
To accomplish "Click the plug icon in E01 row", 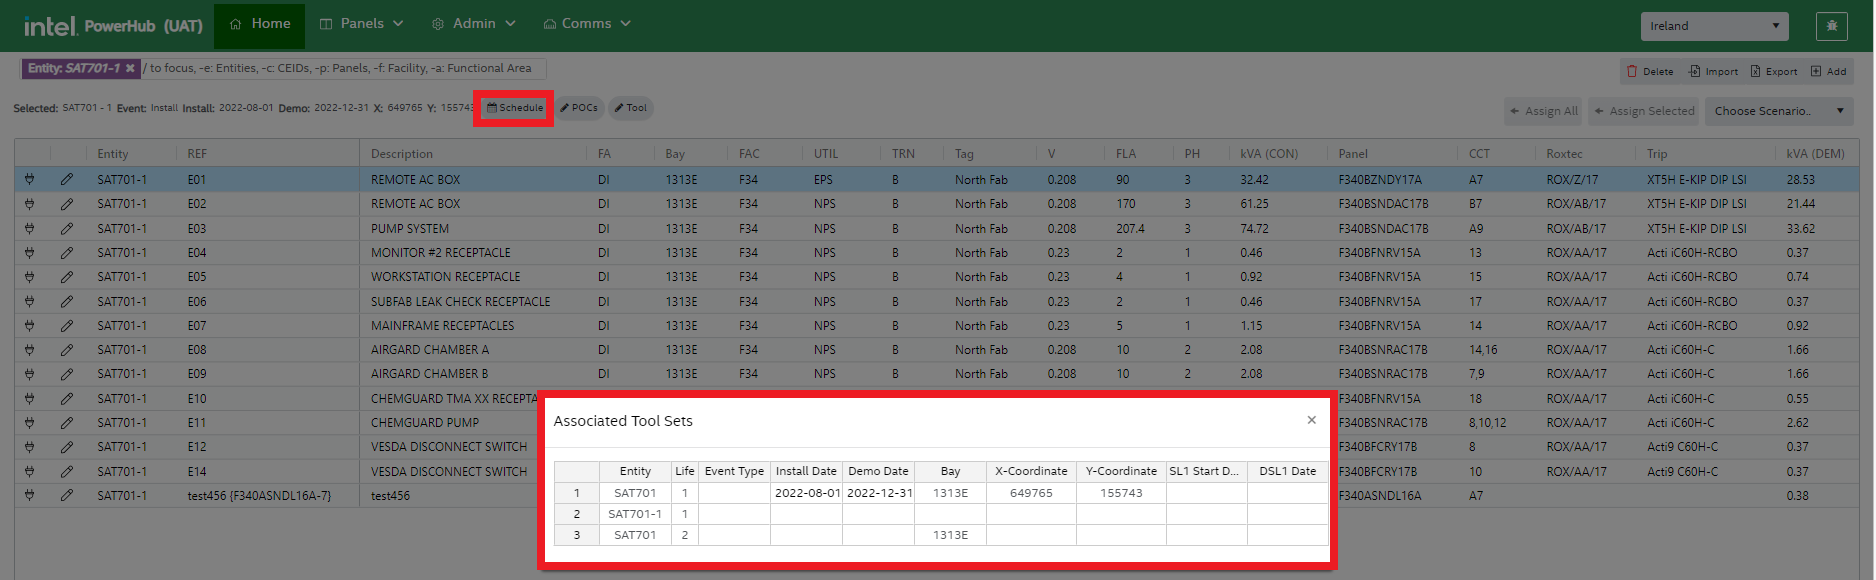I will pyautogui.click(x=30, y=180).
